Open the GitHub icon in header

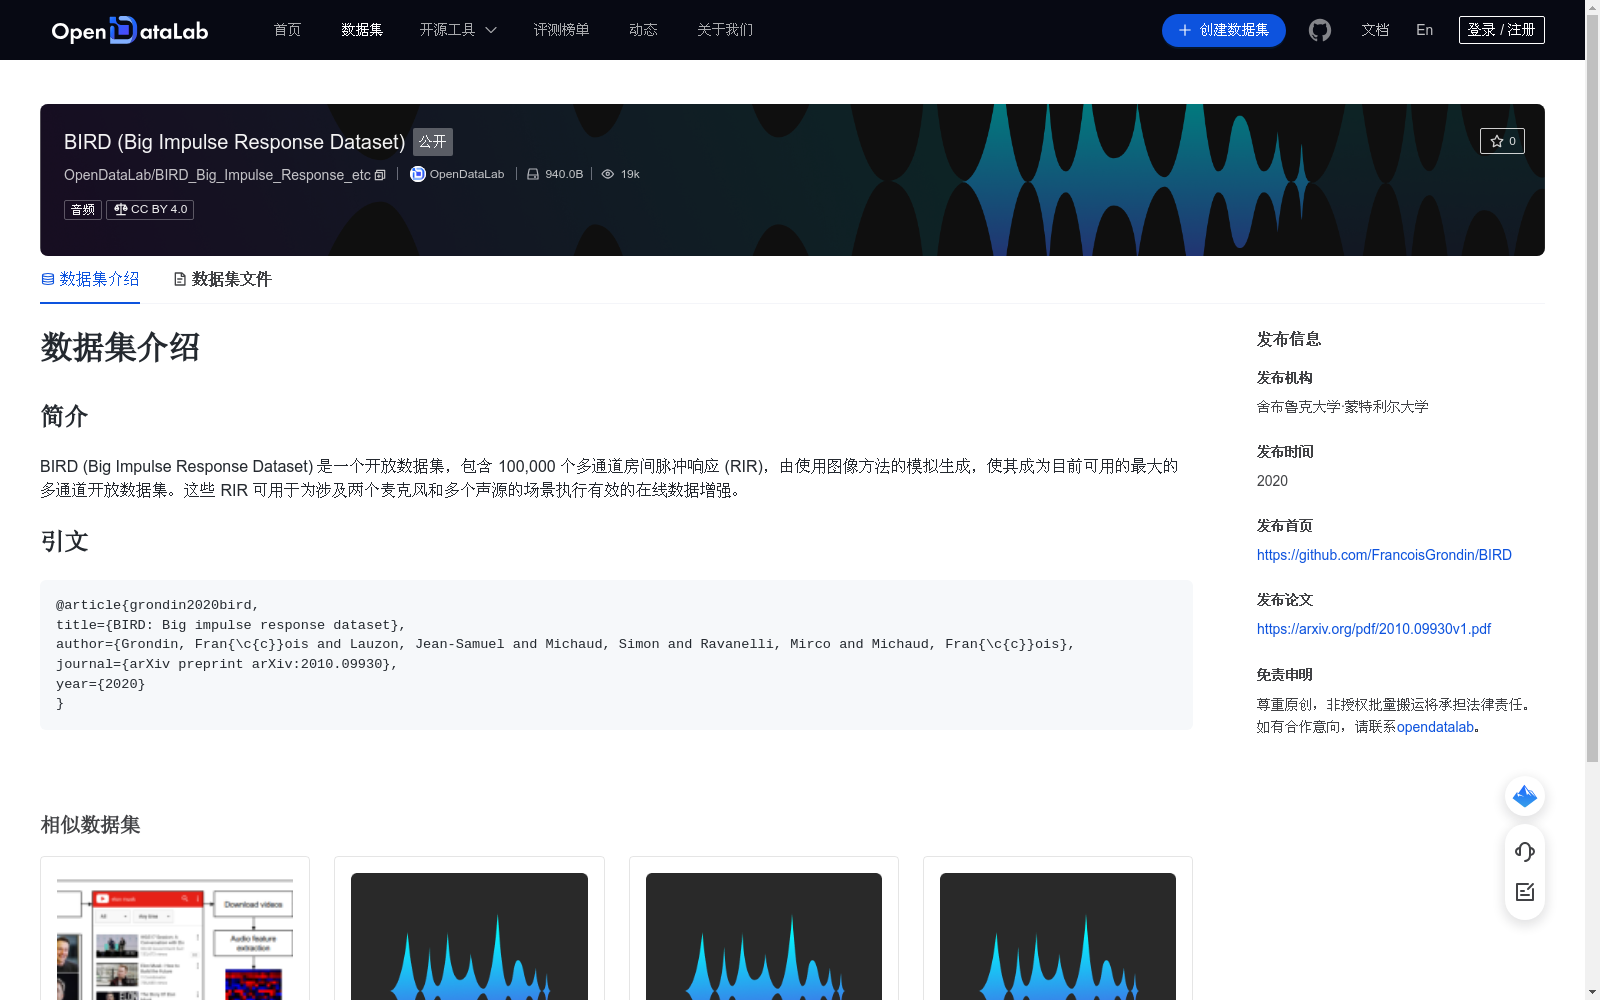[x=1320, y=30]
